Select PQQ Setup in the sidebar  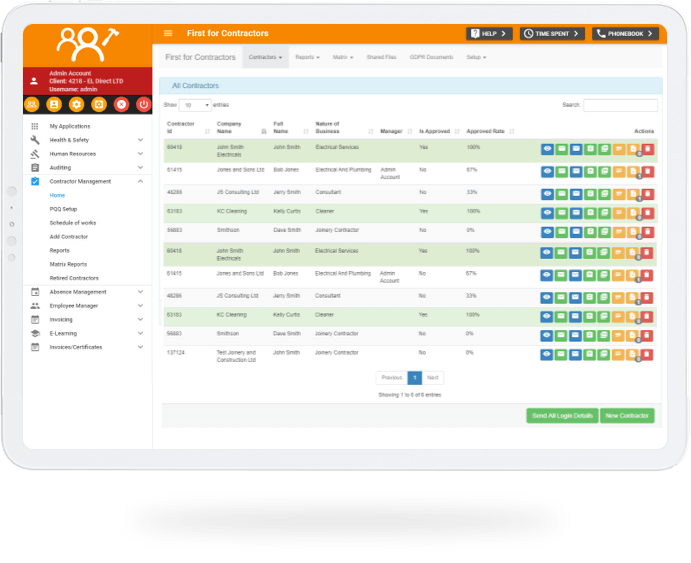click(x=63, y=209)
